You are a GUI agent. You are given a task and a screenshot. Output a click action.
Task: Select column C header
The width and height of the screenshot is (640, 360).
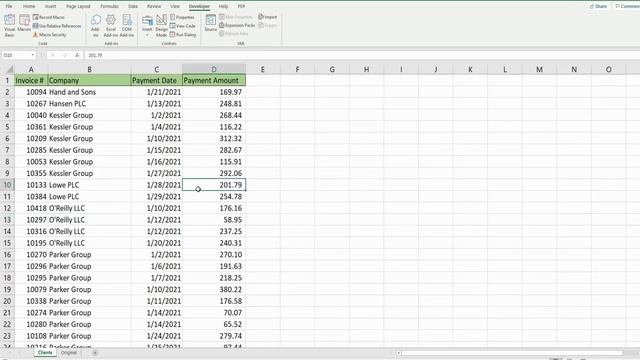tap(156, 69)
